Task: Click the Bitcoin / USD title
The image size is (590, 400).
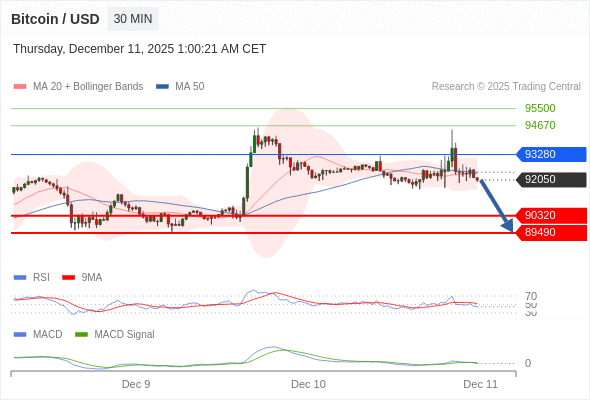Action: tap(55, 19)
